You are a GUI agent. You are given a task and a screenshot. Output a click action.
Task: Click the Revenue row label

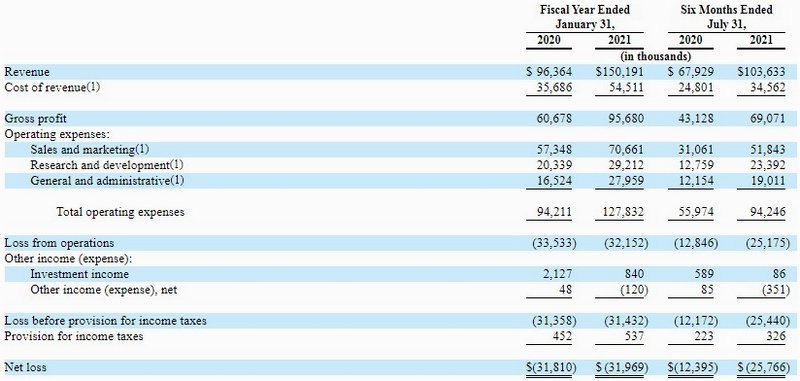[27, 72]
